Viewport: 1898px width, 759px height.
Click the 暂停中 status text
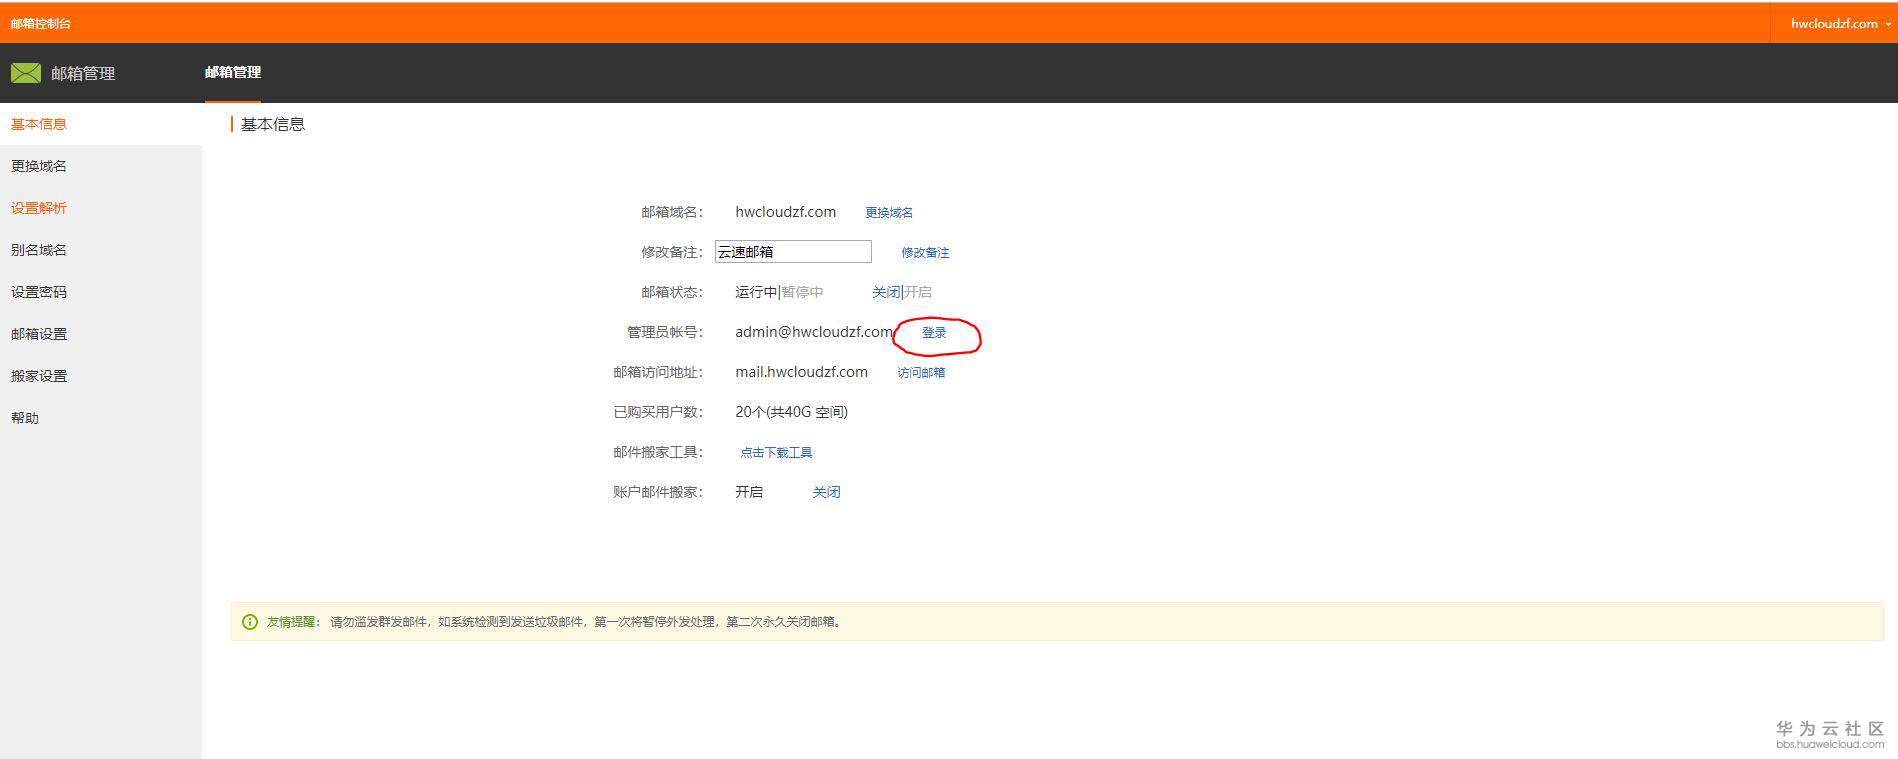802,292
